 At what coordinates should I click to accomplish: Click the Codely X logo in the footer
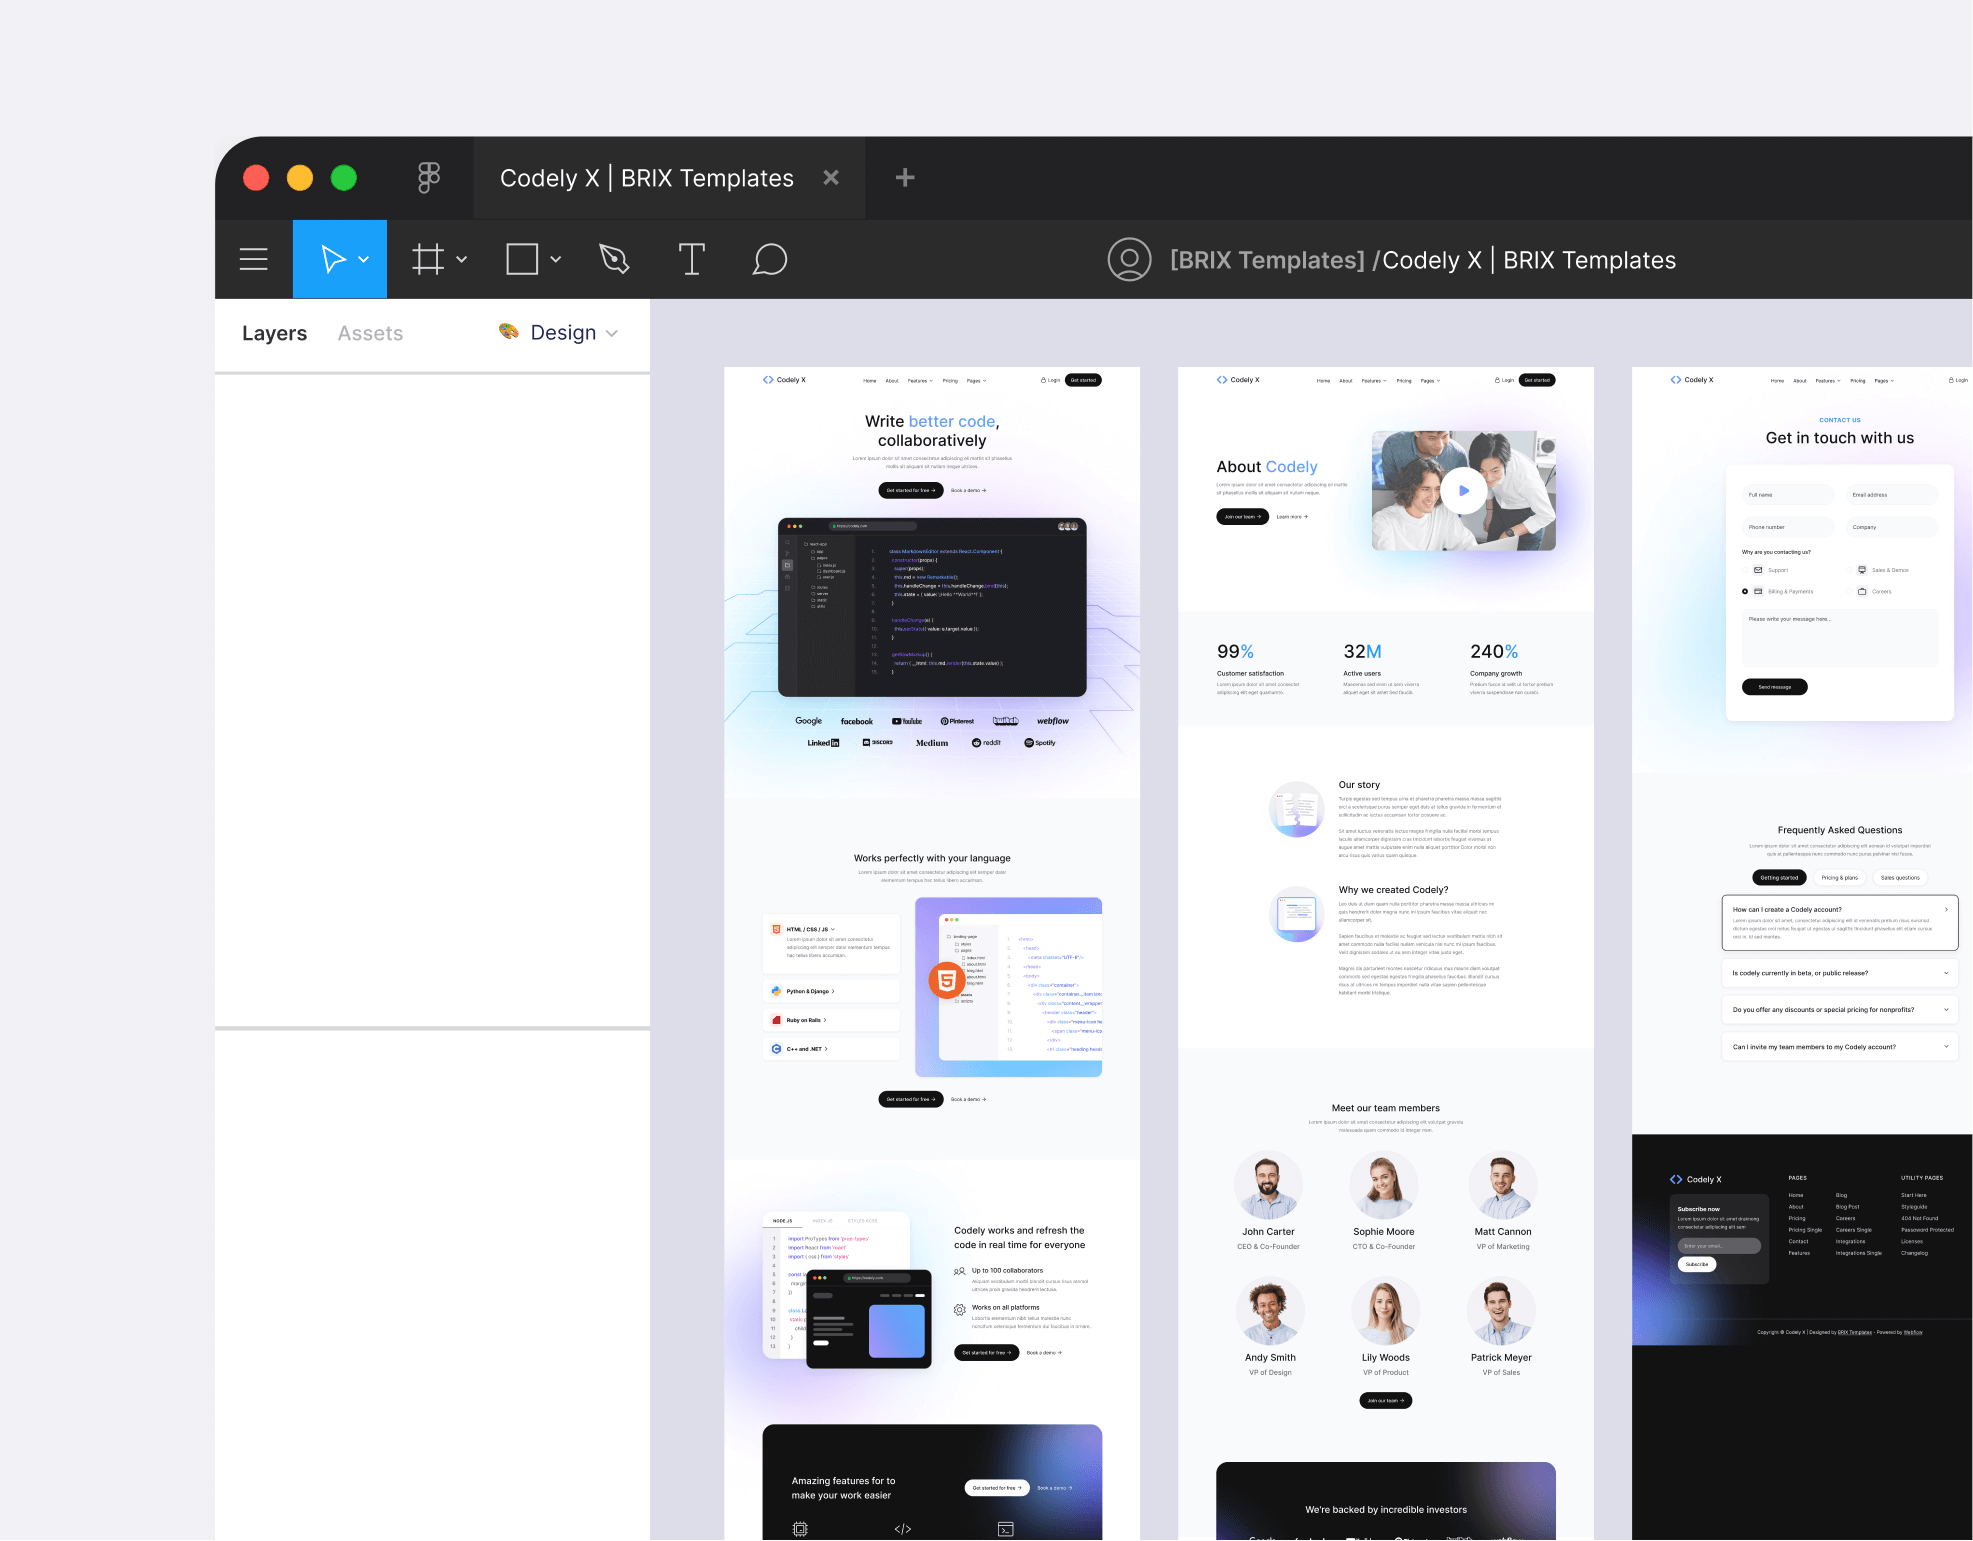tap(1695, 1180)
